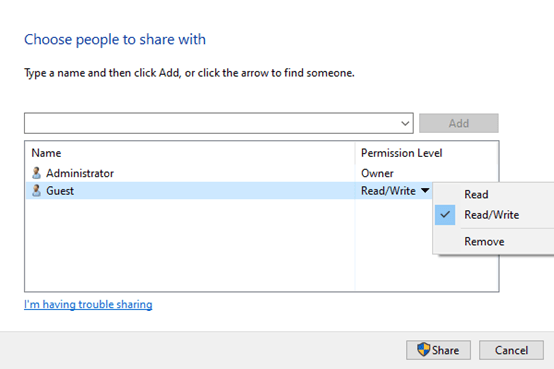Select Read/Write in the permission menu
The image size is (554, 369).
(491, 215)
